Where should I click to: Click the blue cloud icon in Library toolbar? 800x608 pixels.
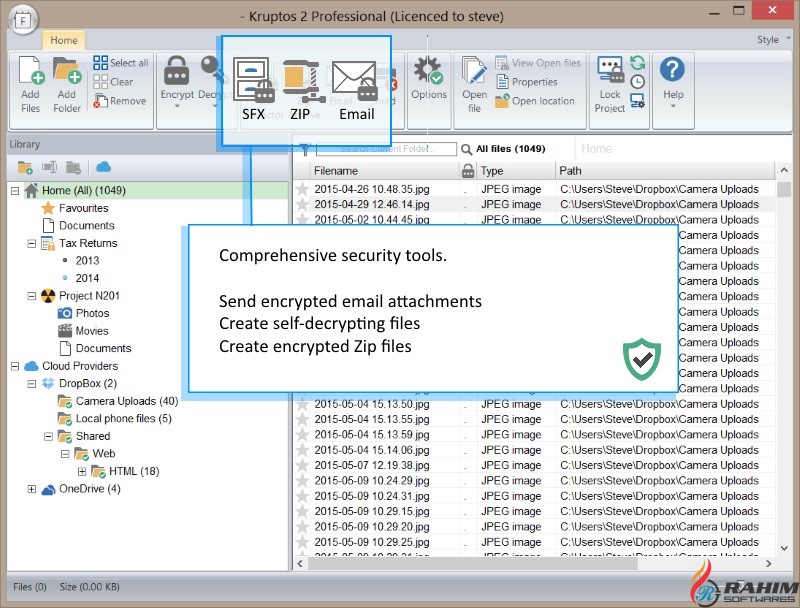click(x=102, y=167)
